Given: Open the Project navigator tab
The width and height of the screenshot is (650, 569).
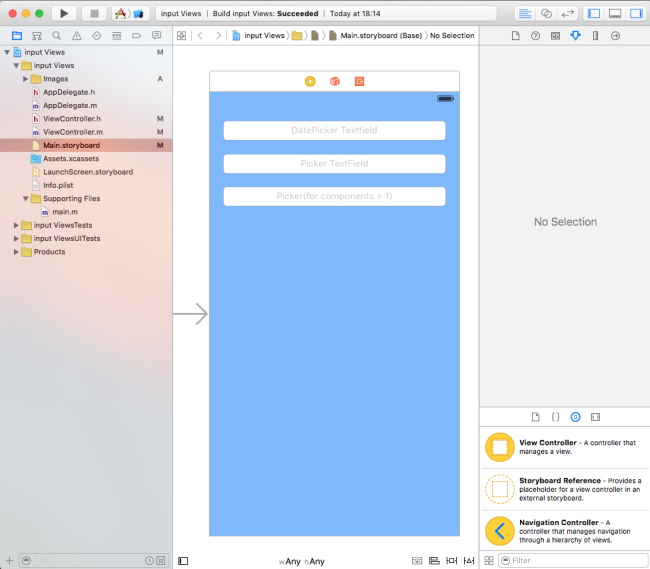Looking at the screenshot, I should [x=17, y=36].
